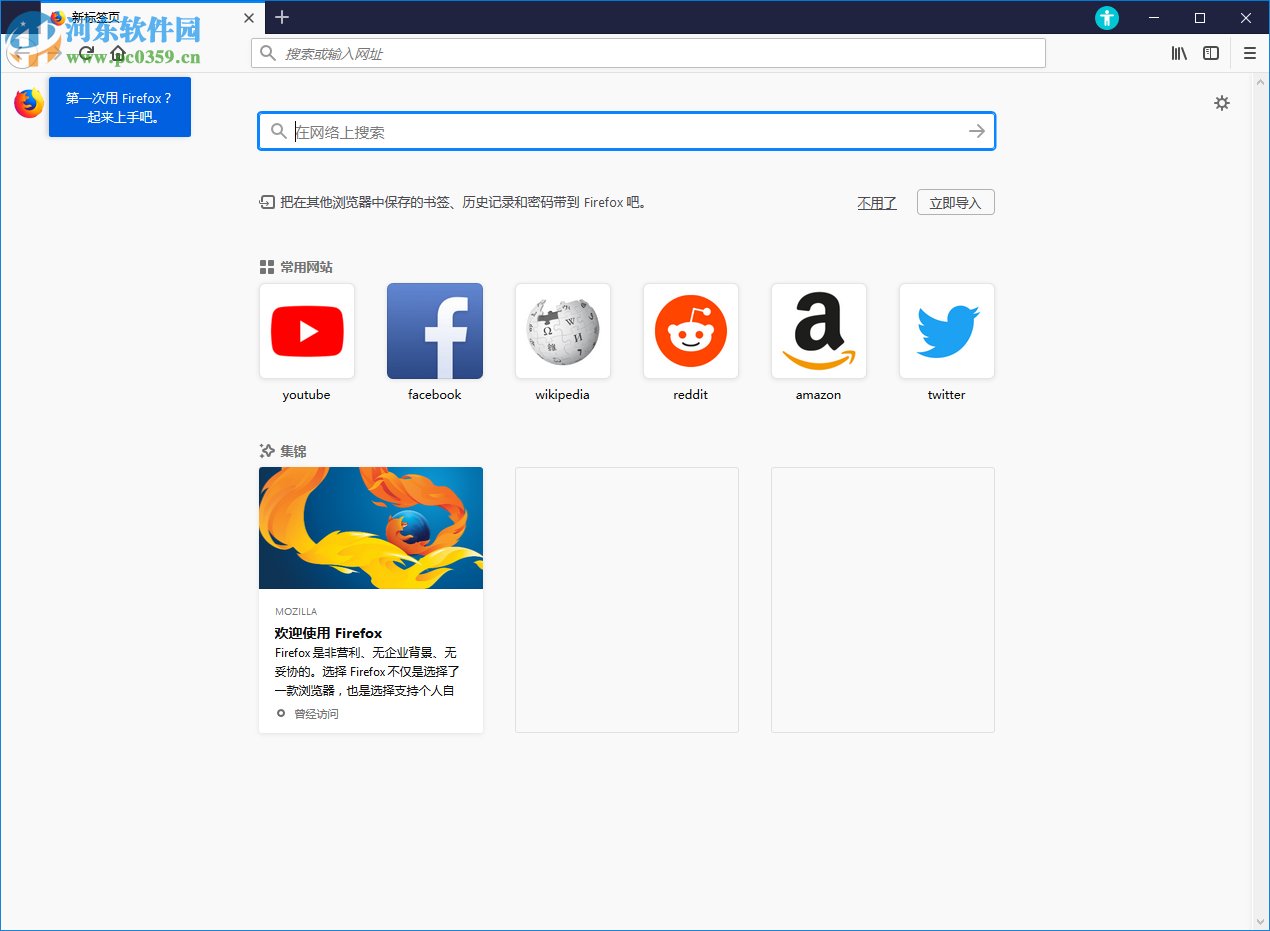Dismiss import prompt via 不用了 link

click(x=877, y=203)
